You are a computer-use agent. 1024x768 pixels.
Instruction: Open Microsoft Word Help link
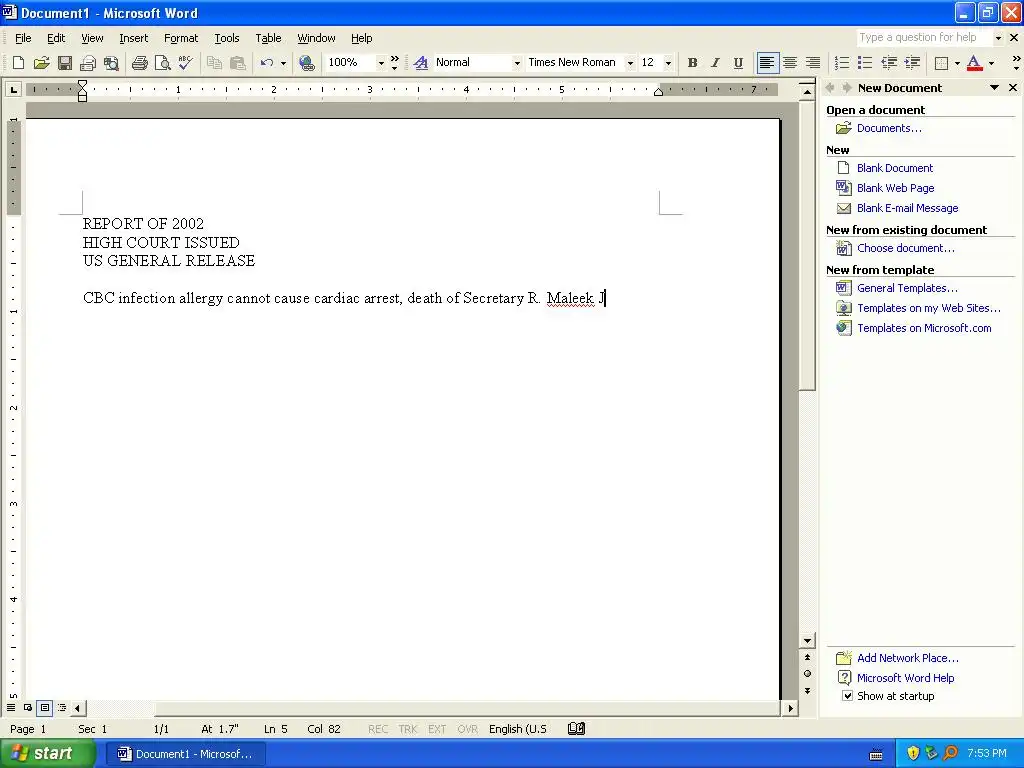[905, 678]
